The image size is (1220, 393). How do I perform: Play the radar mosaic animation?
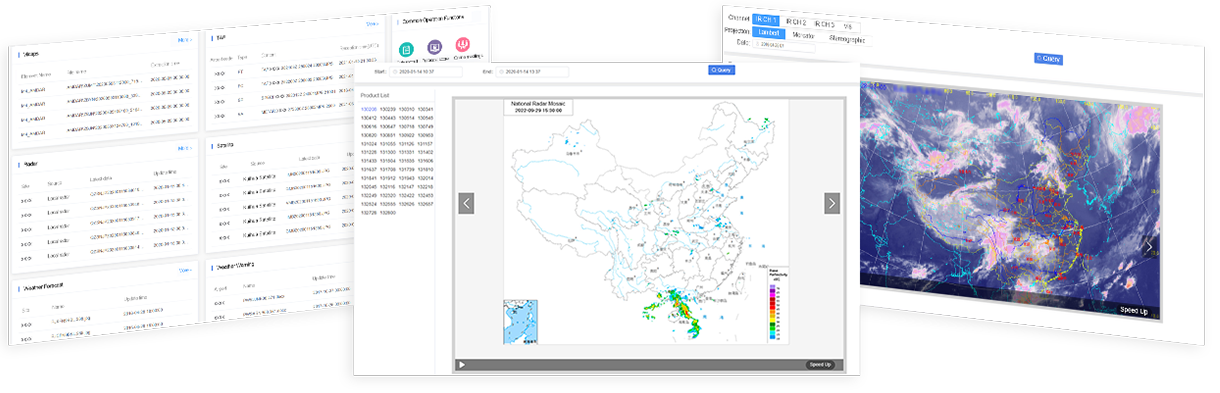pyautogui.click(x=462, y=364)
